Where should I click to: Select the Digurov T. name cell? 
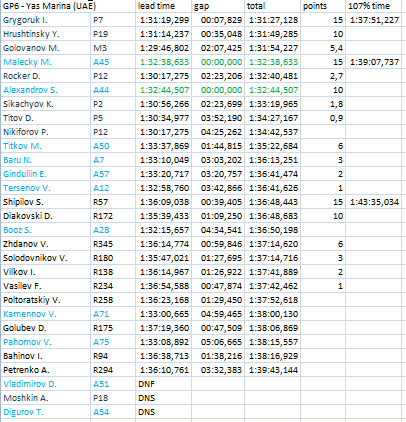point(45,412)
